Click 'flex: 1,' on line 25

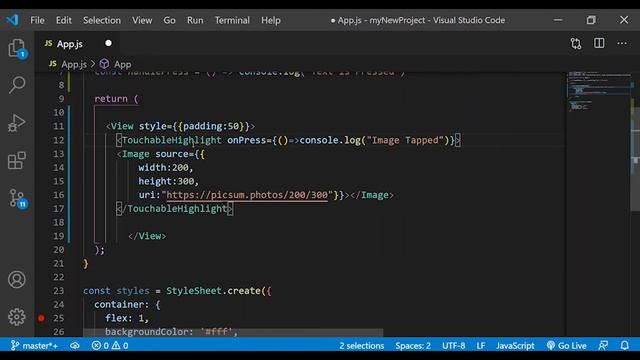pyautogui.click(x=127, y=318)
